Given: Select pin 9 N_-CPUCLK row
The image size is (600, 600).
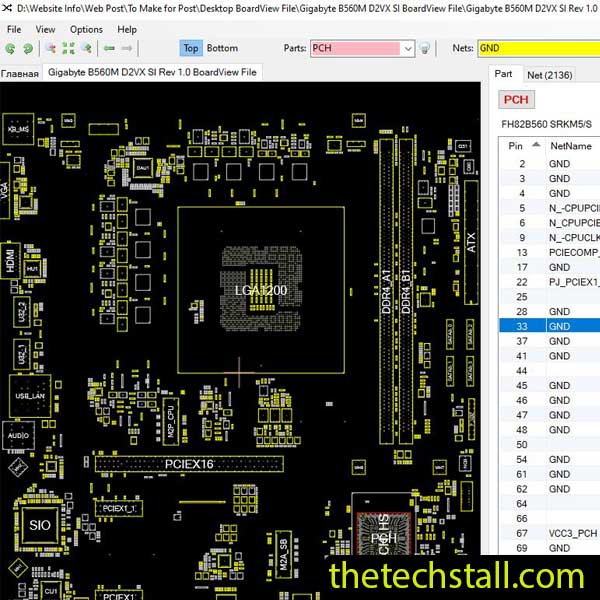Looking at the screenshot, I should [549, 238].
